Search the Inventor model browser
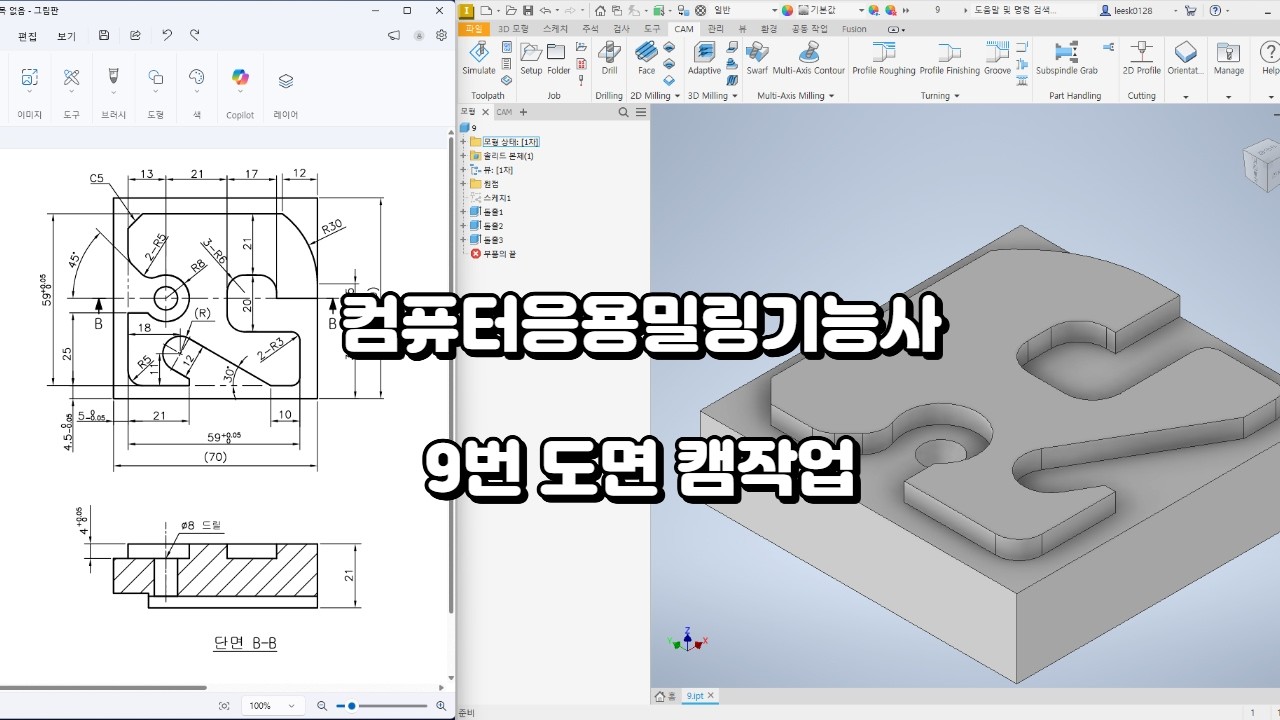 (623, 112)
